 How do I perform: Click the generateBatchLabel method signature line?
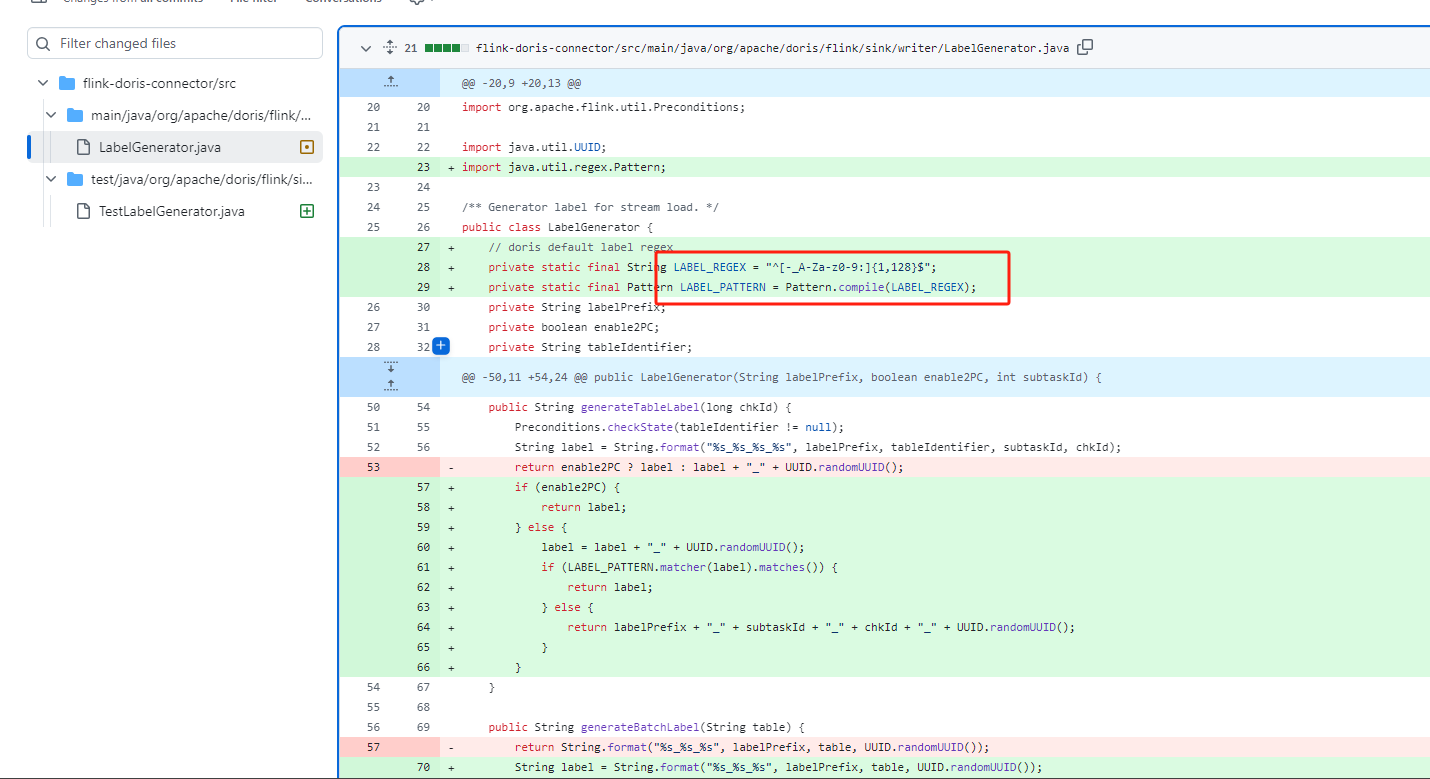coord(646,727)
